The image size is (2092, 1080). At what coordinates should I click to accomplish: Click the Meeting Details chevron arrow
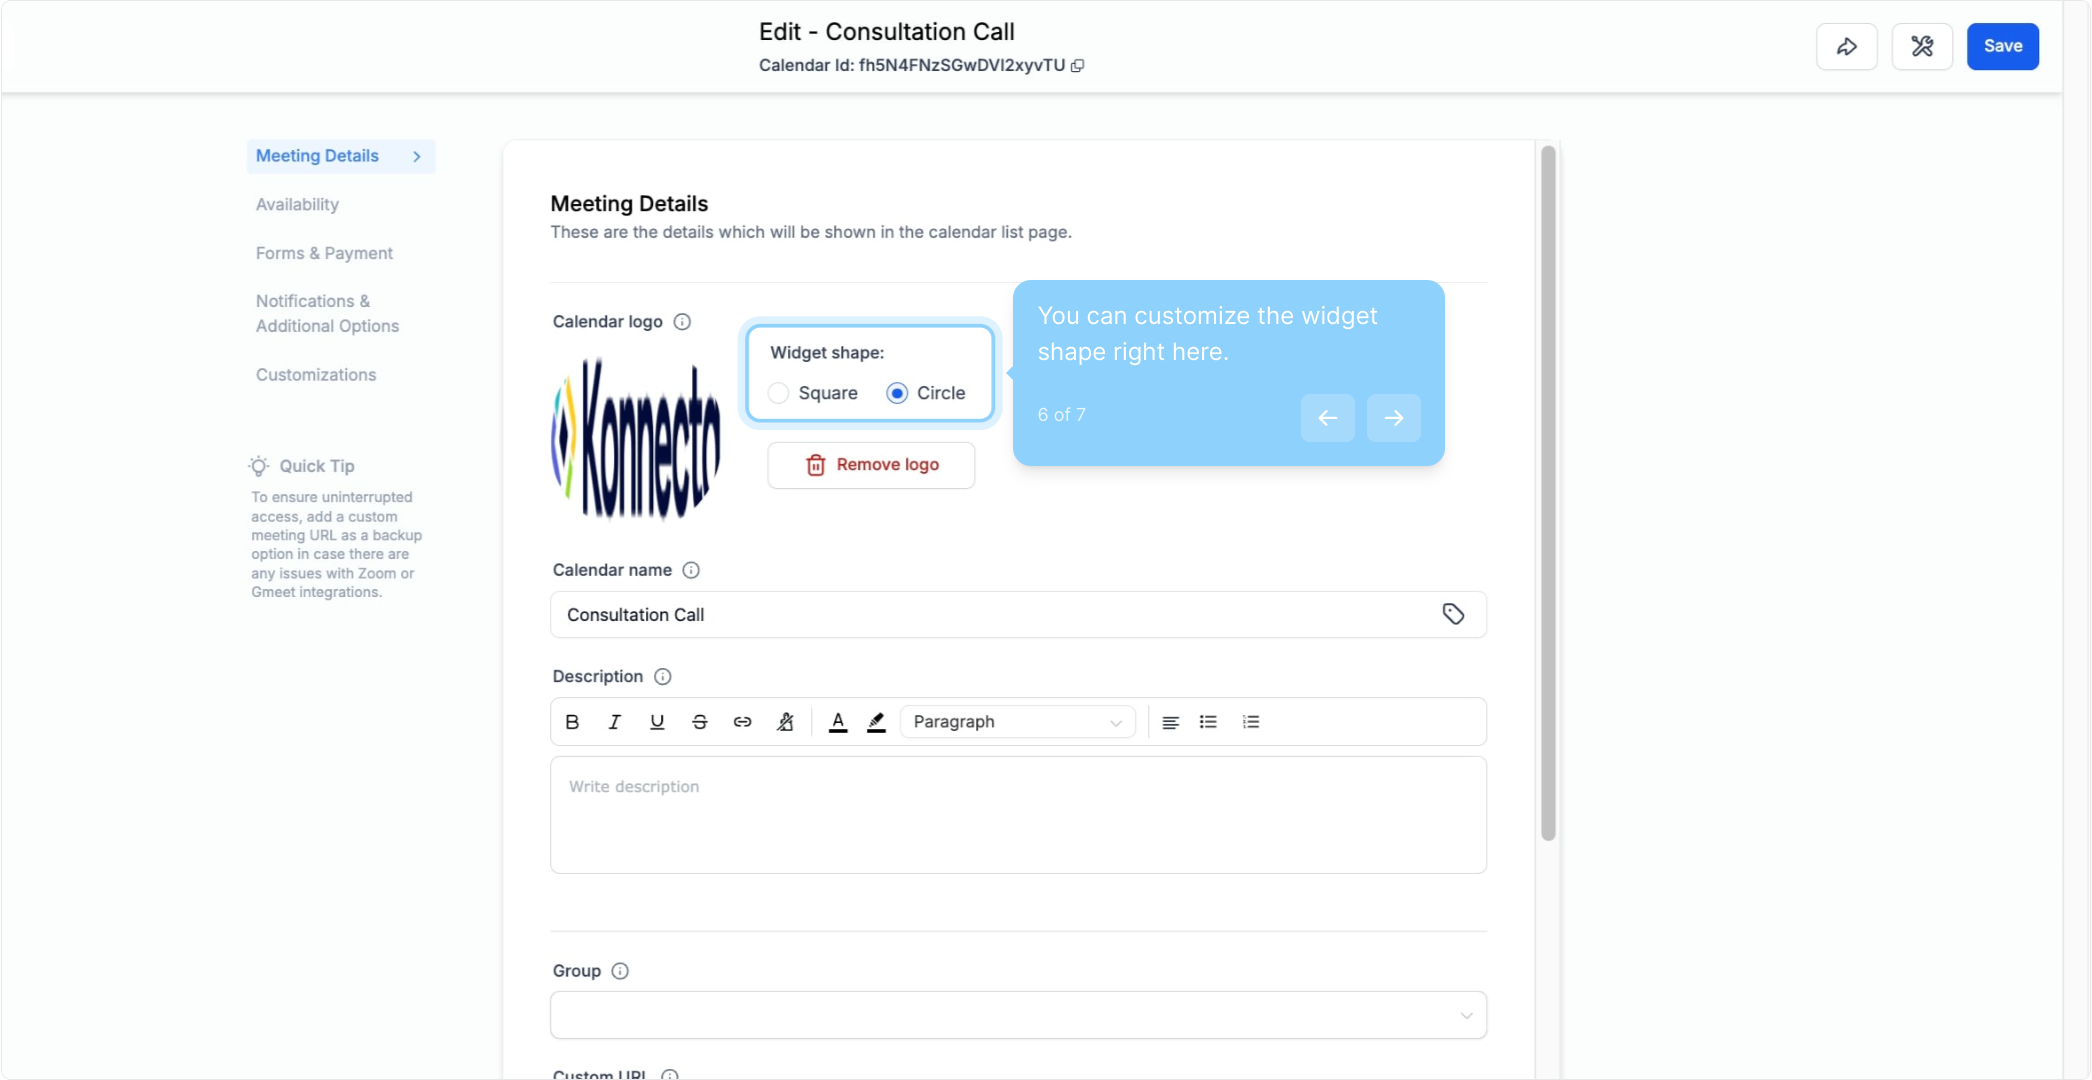[417, 156]
